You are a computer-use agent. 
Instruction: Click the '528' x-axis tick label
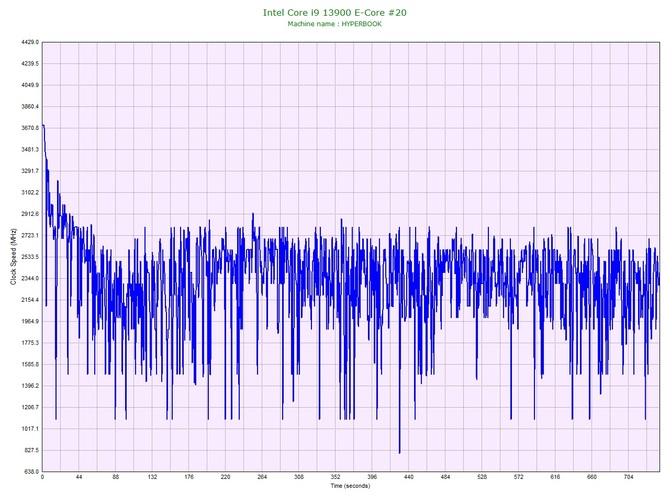point(482,477)
